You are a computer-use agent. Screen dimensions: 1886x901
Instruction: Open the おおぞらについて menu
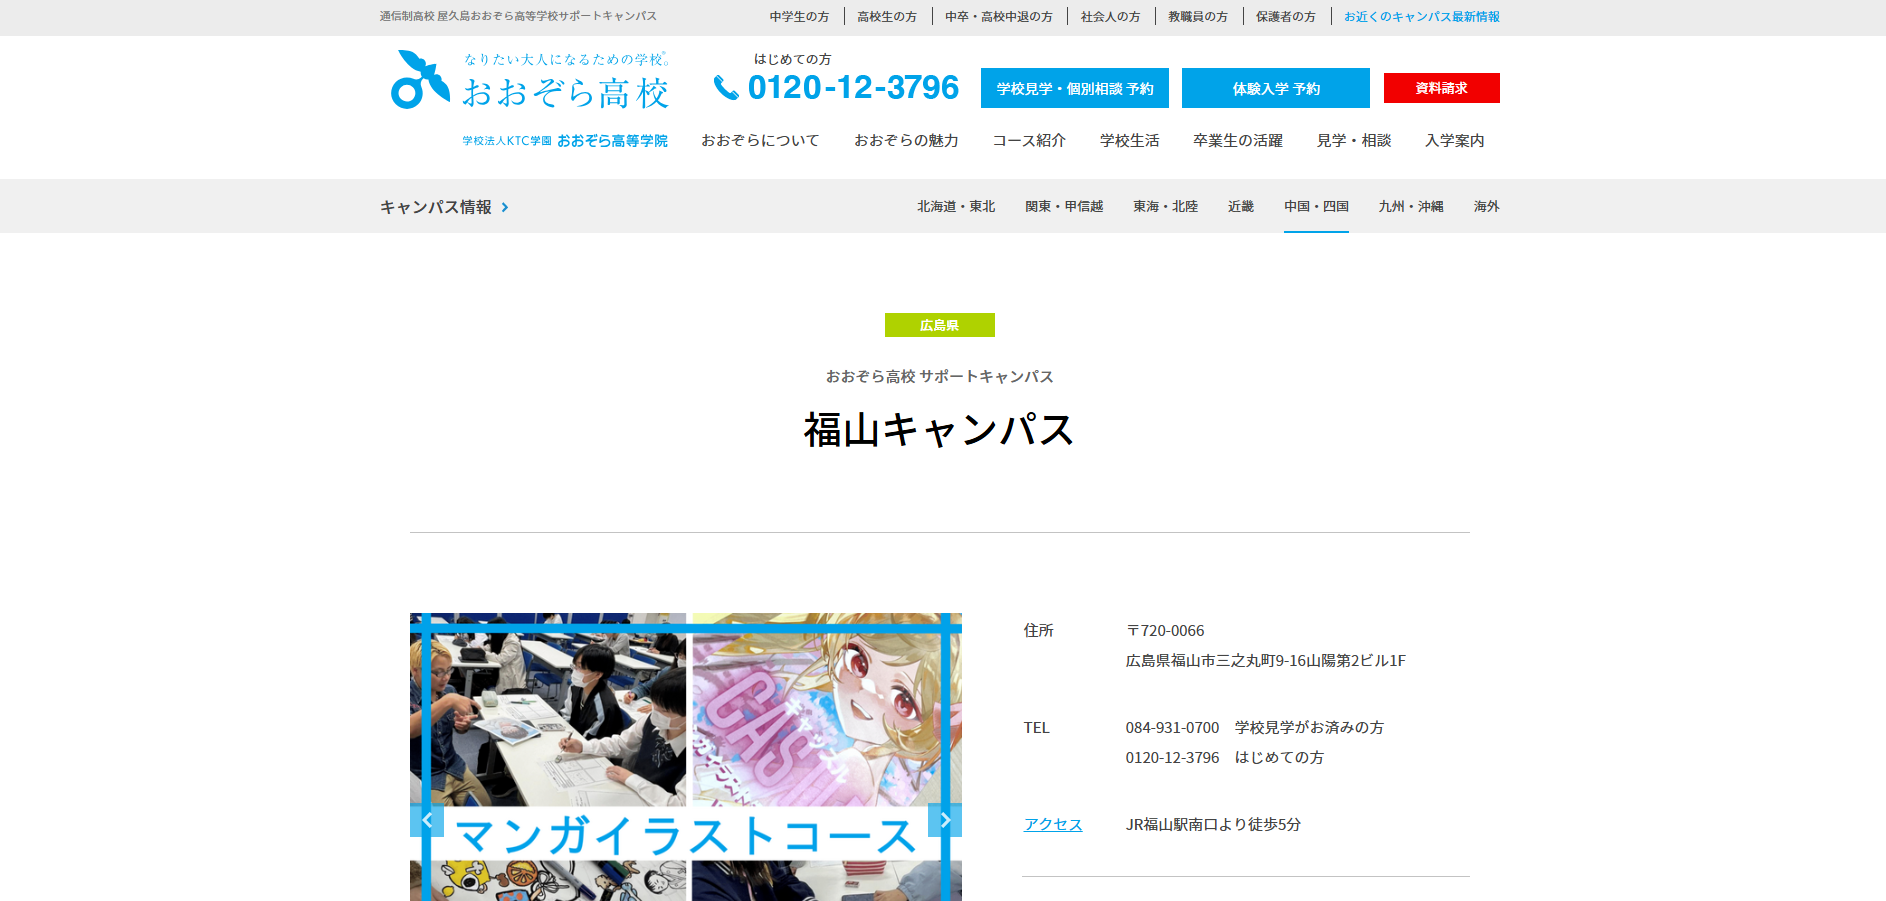760,141
